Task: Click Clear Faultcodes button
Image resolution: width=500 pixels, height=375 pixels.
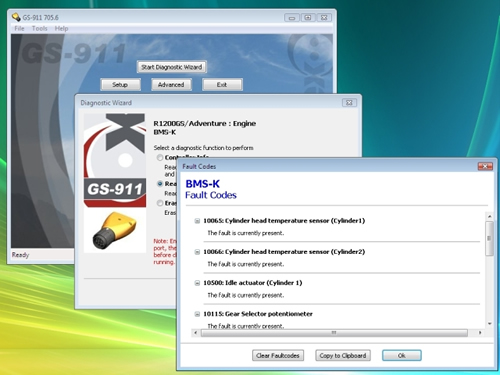Action: click(x=278, y=356)
